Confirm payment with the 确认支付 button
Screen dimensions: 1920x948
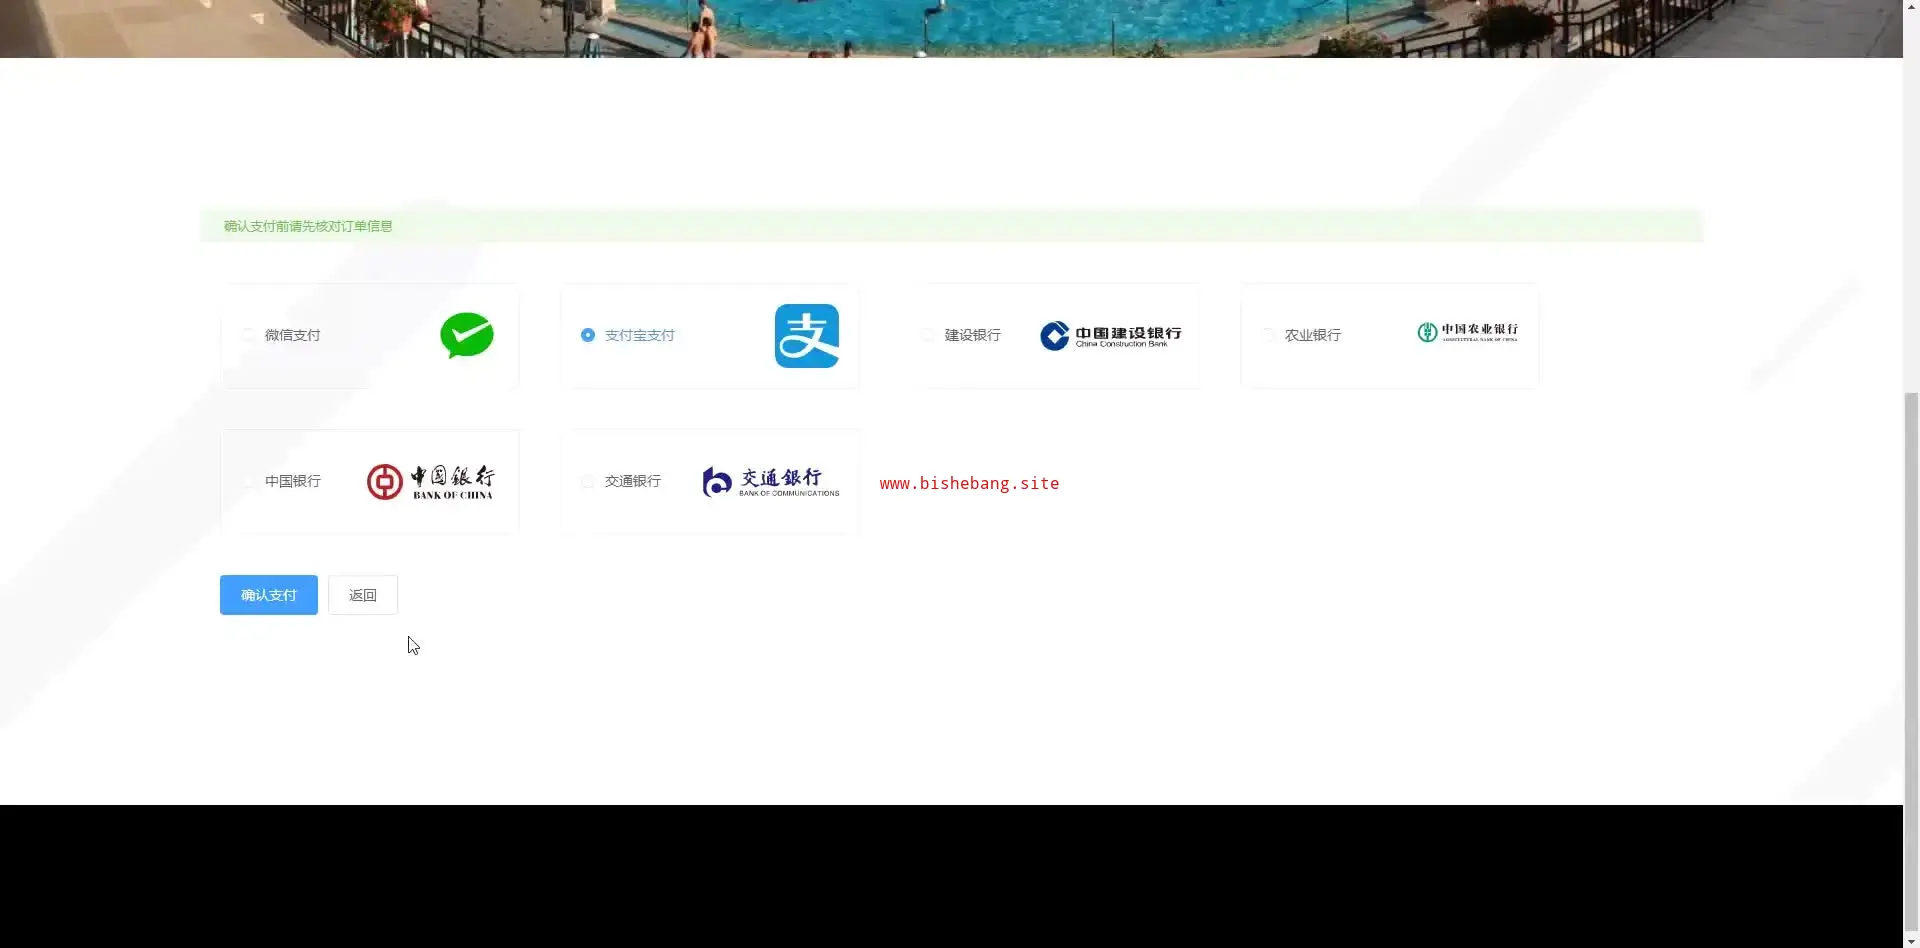point(269,595)
